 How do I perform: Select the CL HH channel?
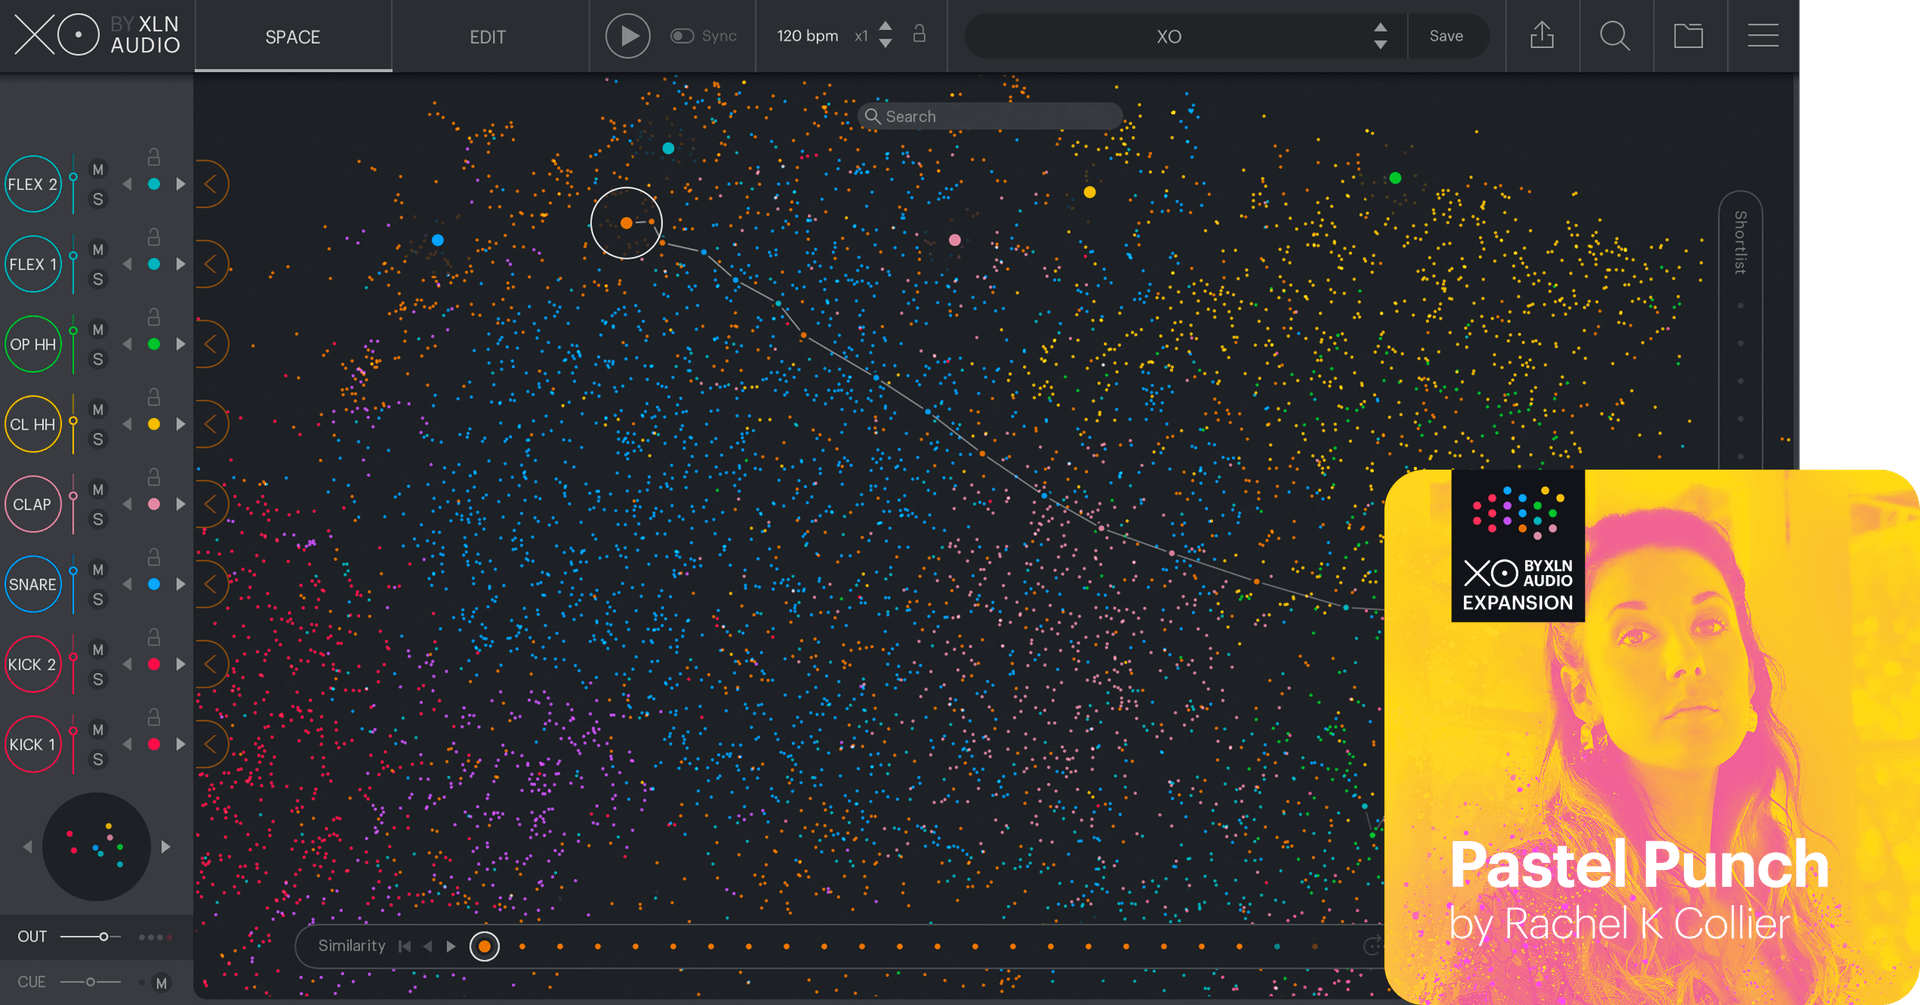(33, 424)
